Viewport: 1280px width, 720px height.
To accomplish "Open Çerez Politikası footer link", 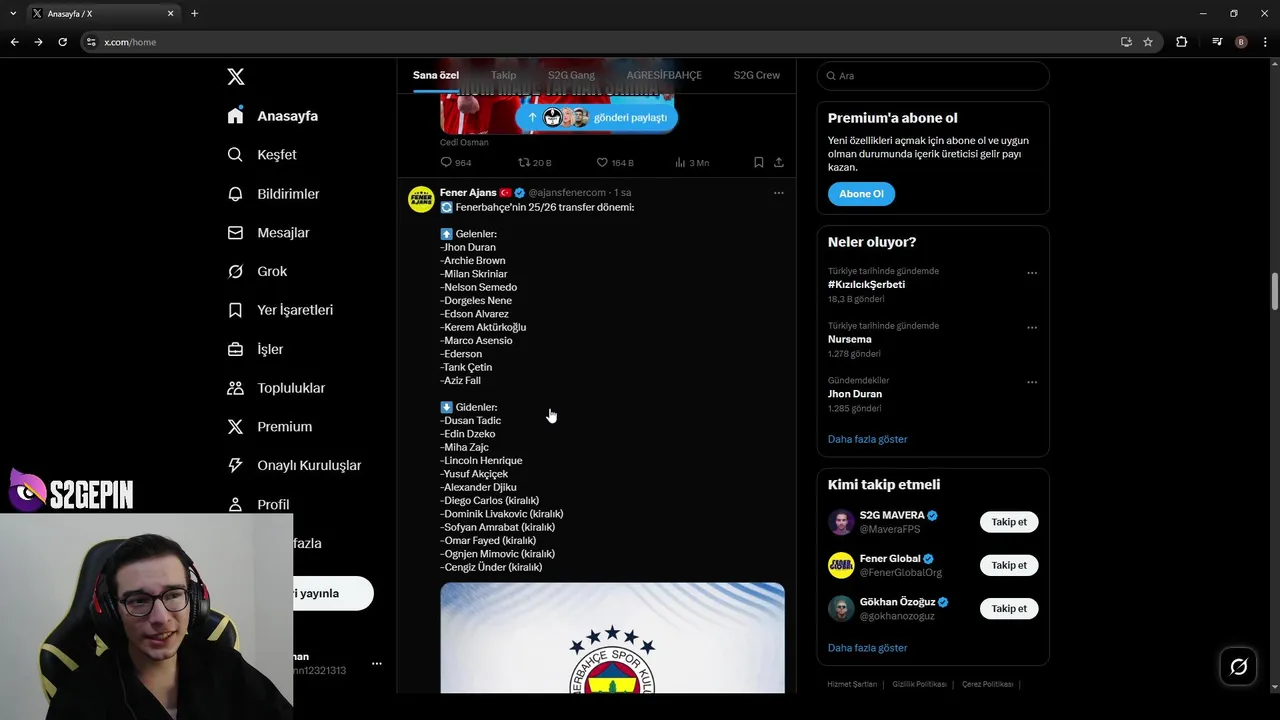I will coord(987,684).
